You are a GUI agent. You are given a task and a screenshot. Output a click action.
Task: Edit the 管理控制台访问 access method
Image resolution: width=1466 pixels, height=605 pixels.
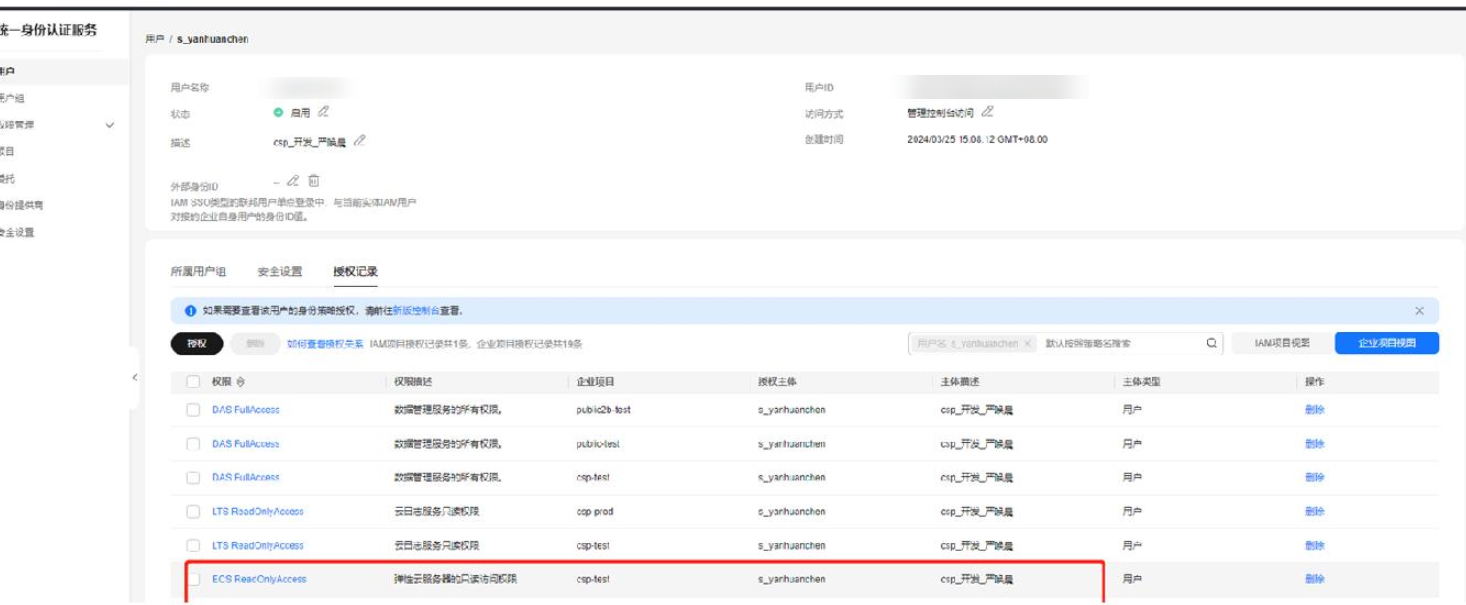click(x=987, y=112)
